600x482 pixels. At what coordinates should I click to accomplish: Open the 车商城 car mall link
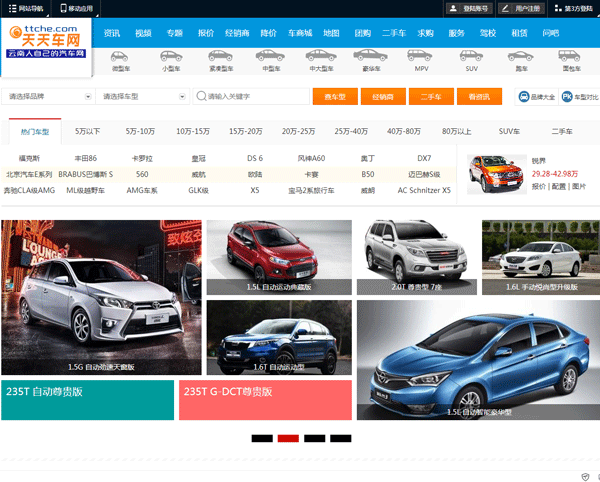click(300, 33)
